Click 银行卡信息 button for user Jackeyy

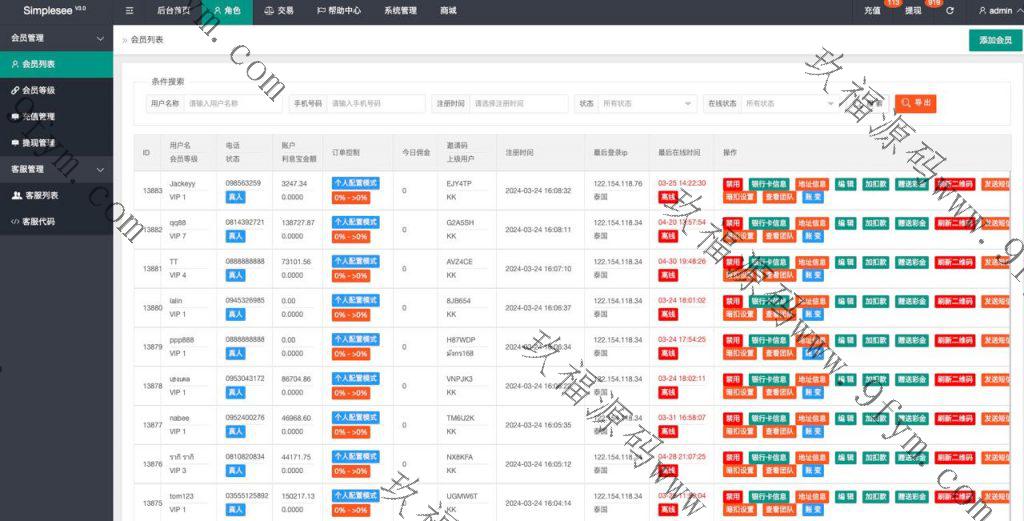pyautogui.click(x=769, y=184)
